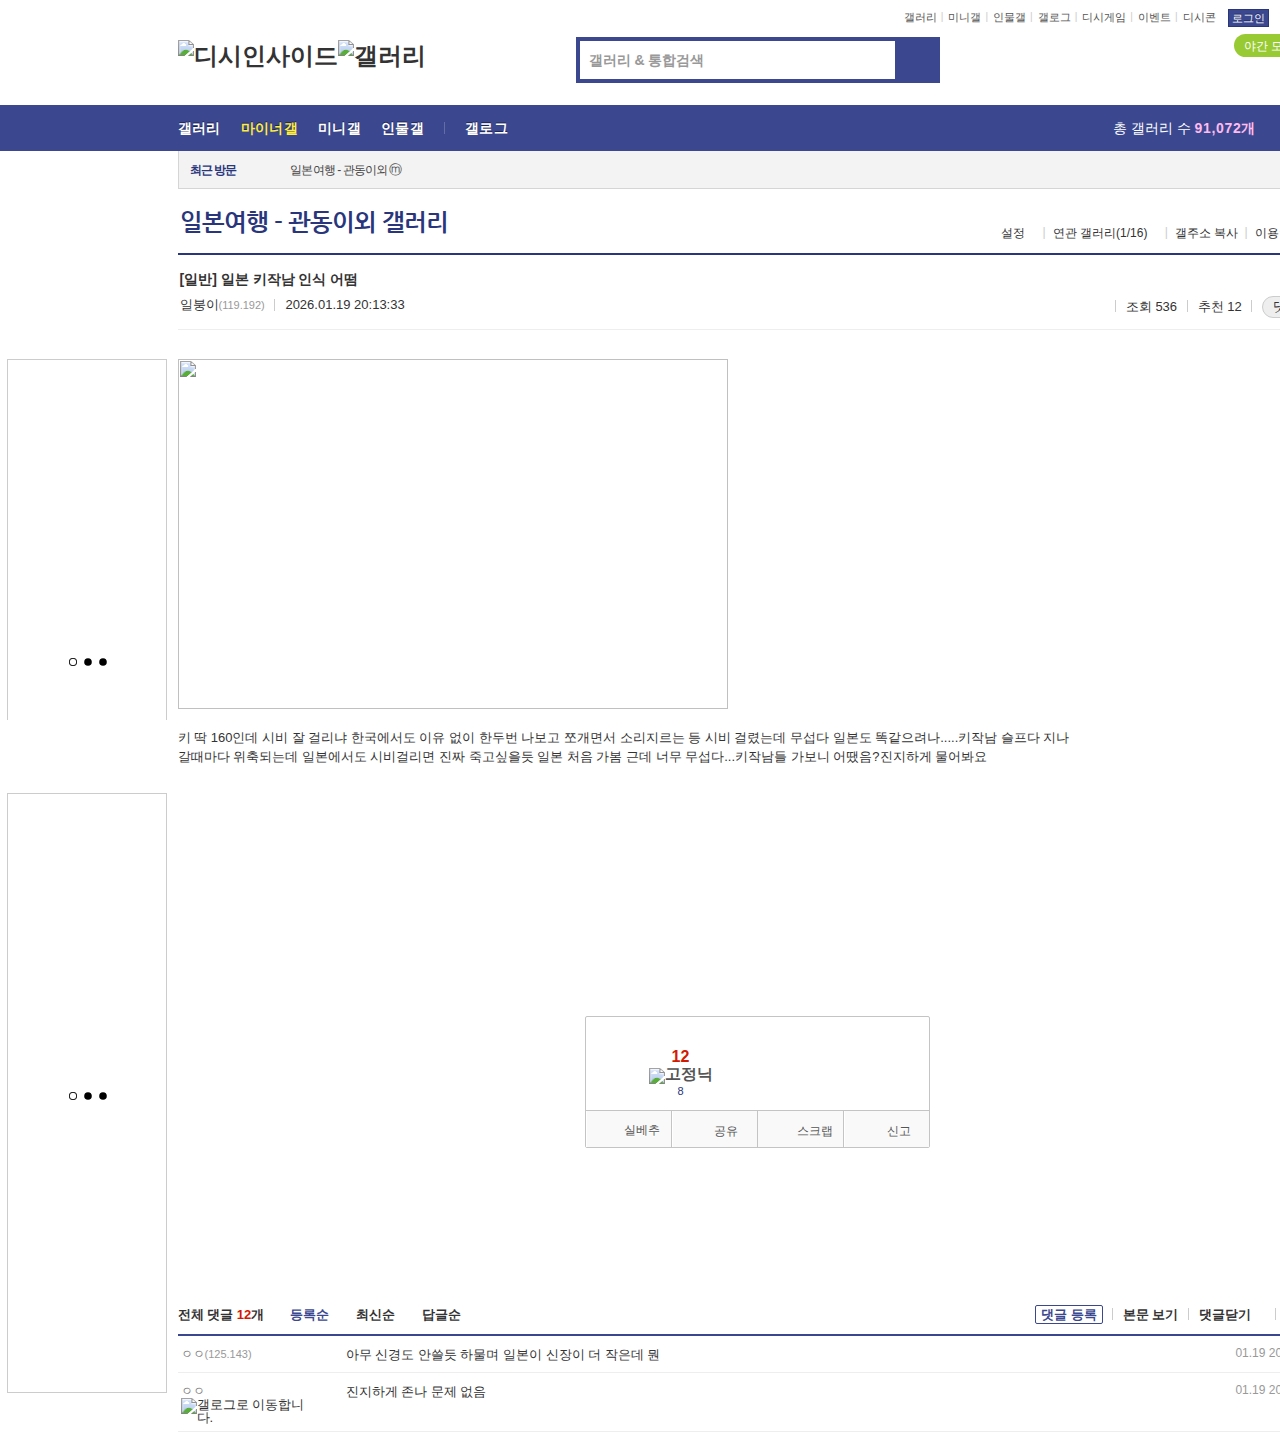Sort comments by 최신순 tab
This screenshot has height=1440, width=1280.
(x=375, y=1315)
